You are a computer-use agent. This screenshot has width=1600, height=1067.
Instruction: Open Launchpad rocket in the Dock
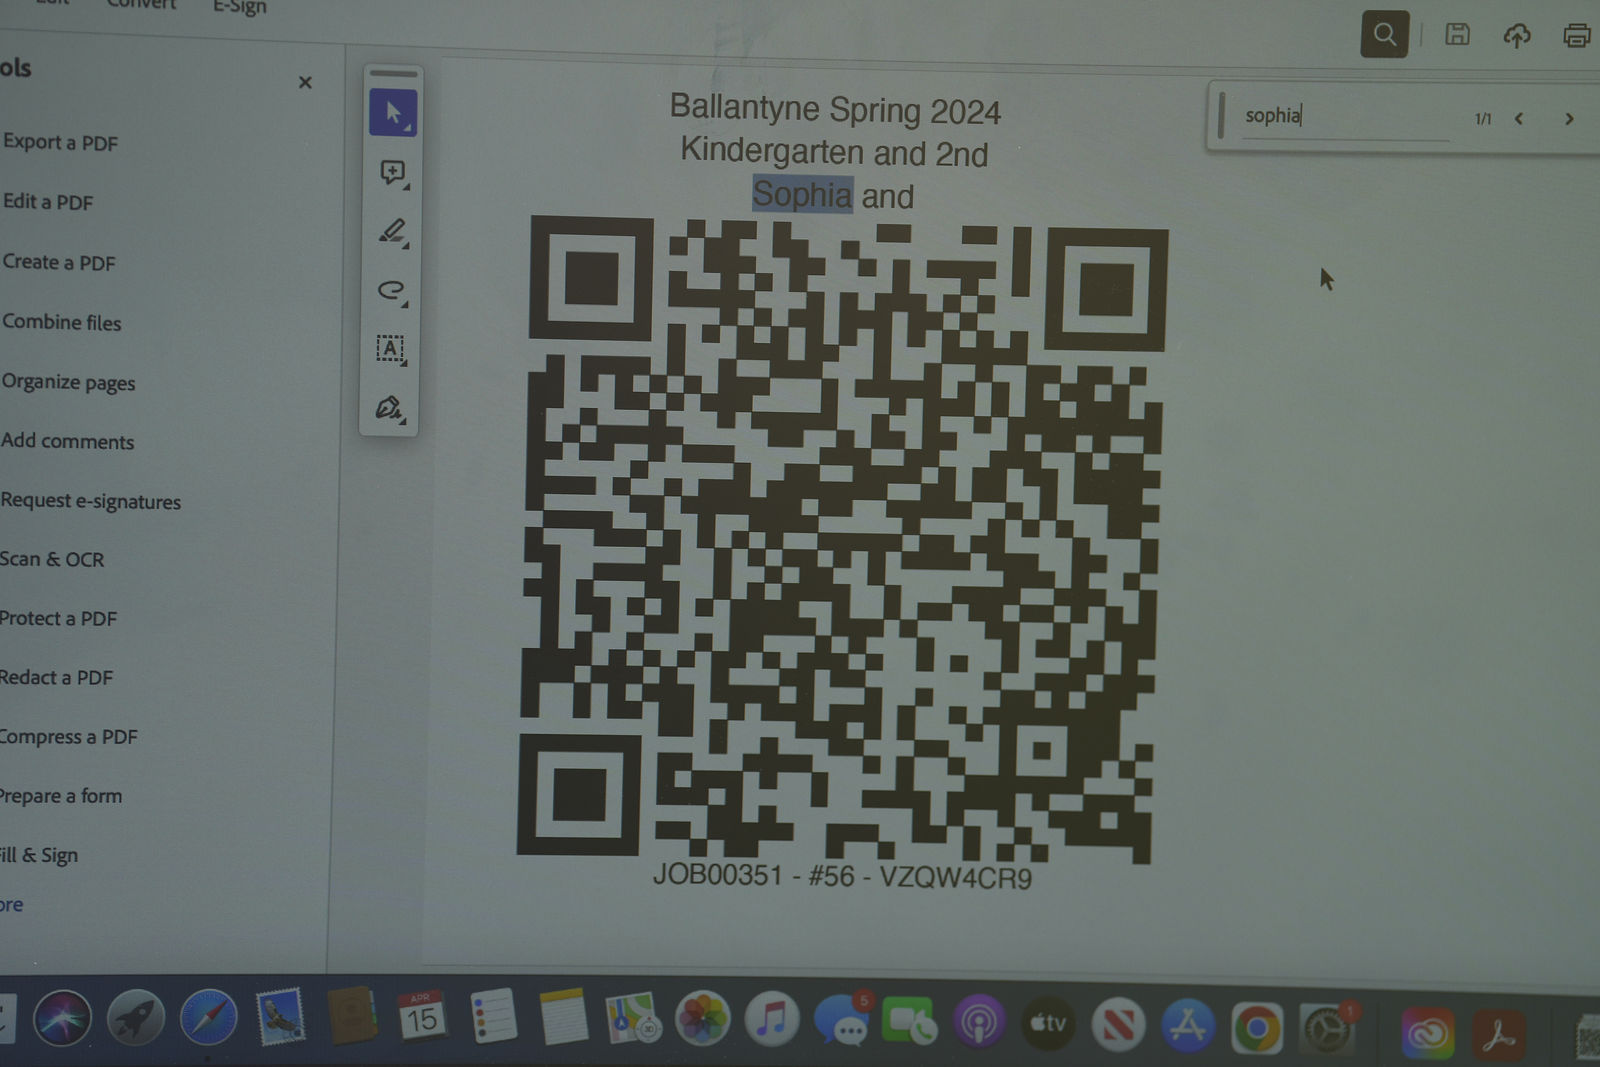click(136, 1020)
